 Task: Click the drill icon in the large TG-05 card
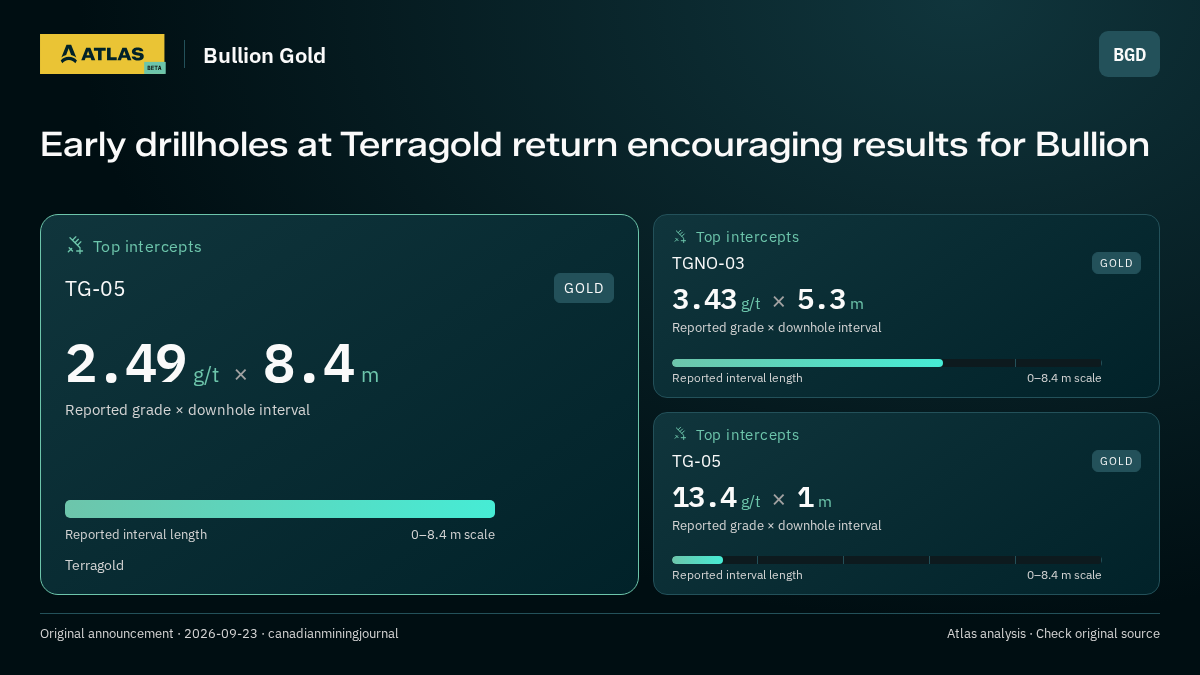[x=75, y=245]
